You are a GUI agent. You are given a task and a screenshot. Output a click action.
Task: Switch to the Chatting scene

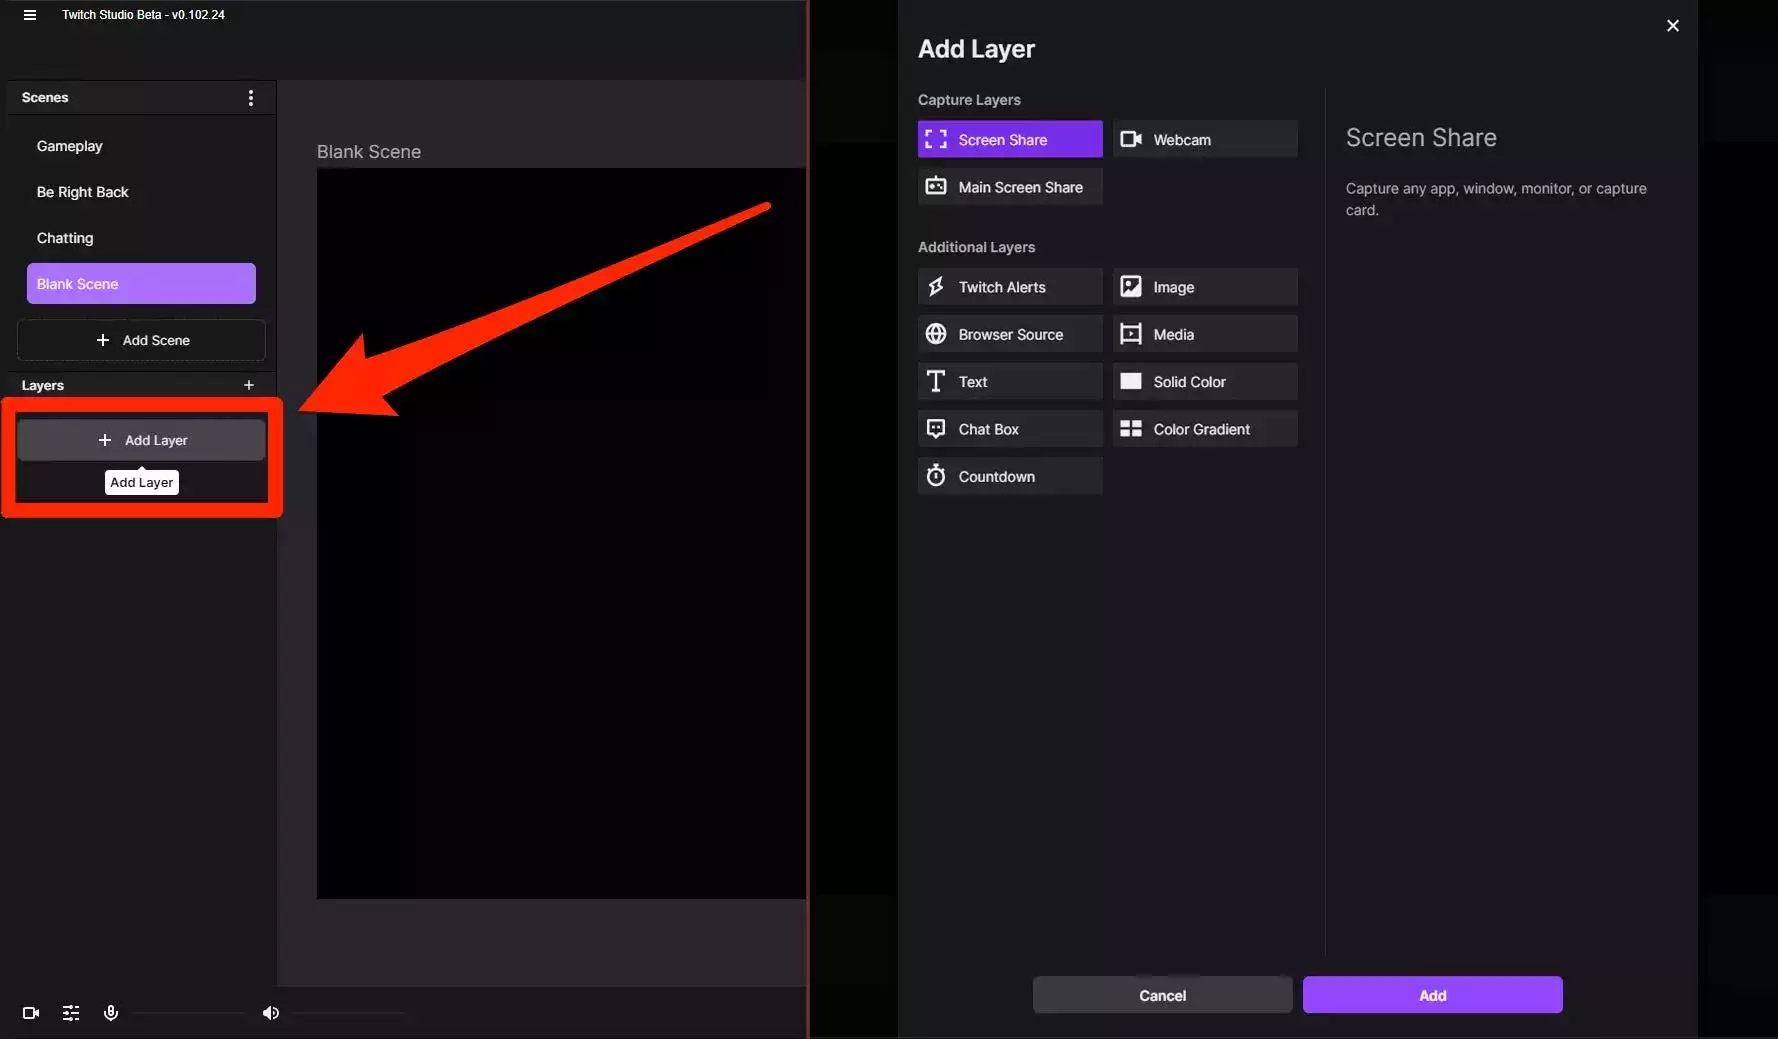click(65, 238)
